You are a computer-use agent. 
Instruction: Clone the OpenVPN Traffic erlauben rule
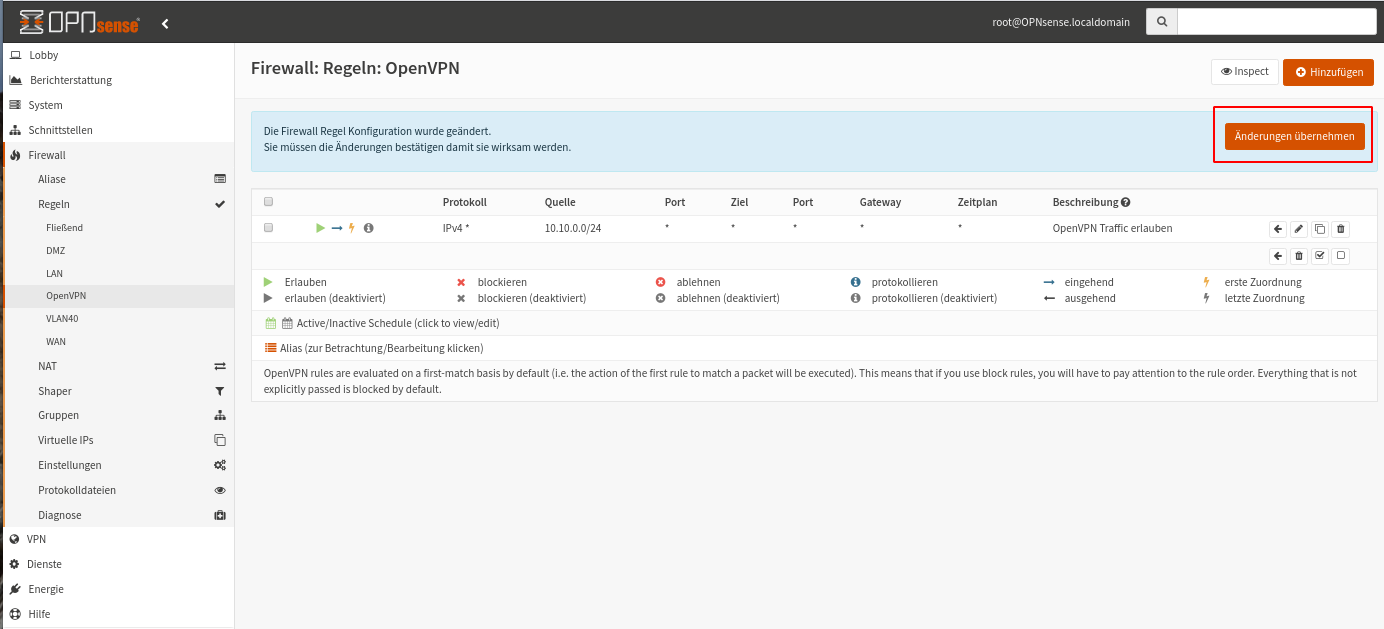pos(1320,229)
